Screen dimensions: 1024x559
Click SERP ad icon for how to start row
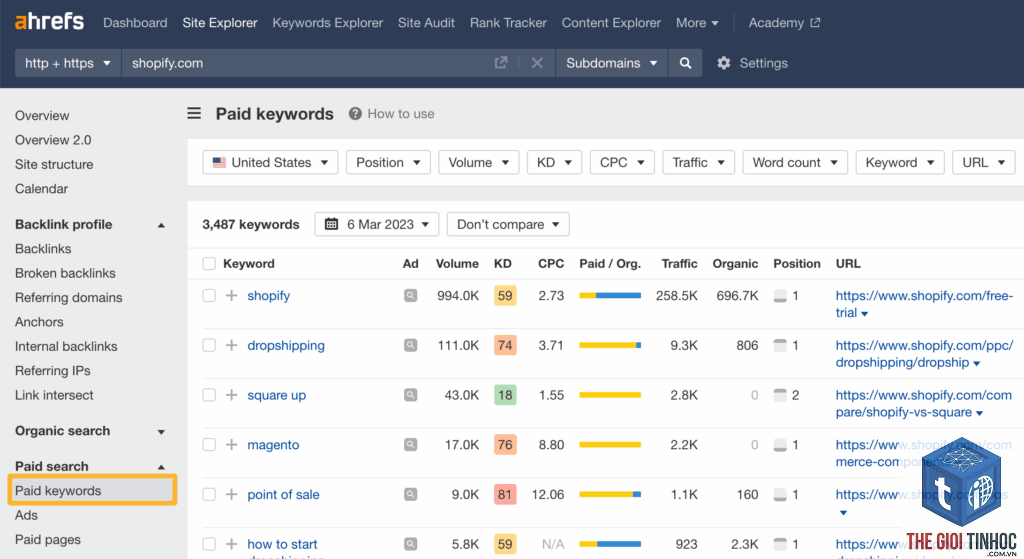pos(410,544)
